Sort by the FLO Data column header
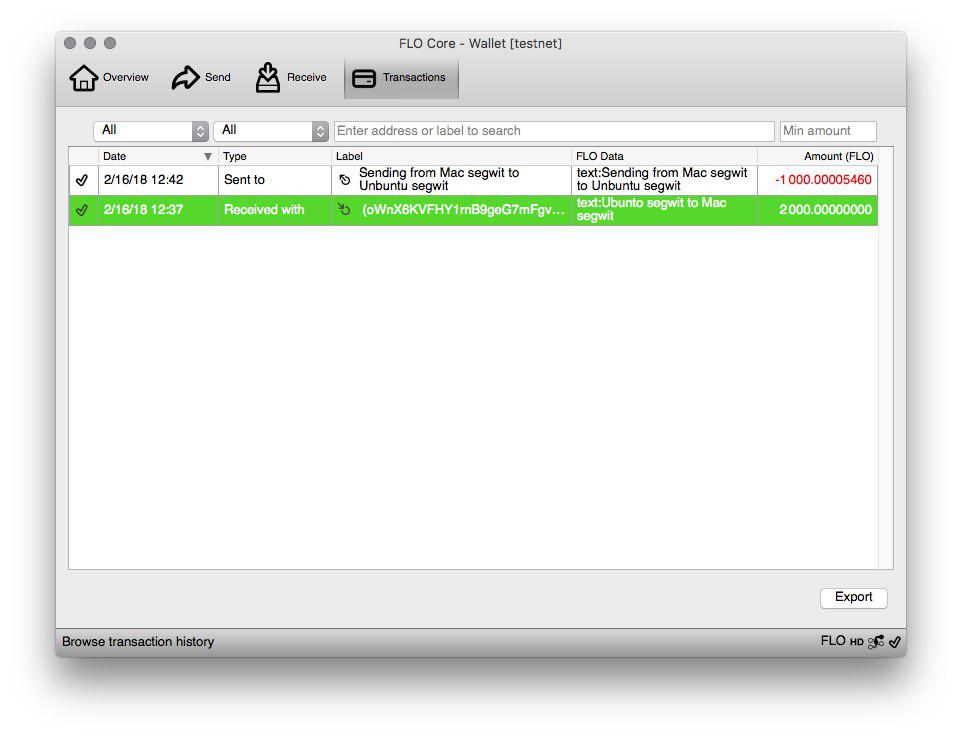 [x=664, y=156]
